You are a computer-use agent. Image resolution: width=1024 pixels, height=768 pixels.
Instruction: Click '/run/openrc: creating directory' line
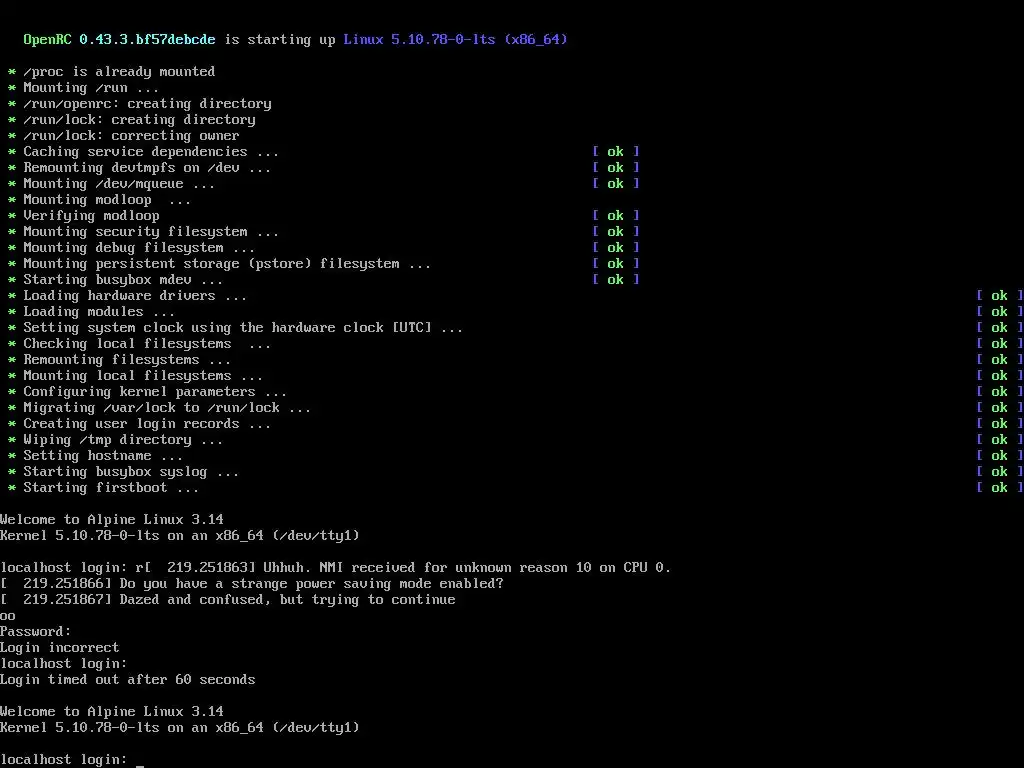tap(147, 103)
